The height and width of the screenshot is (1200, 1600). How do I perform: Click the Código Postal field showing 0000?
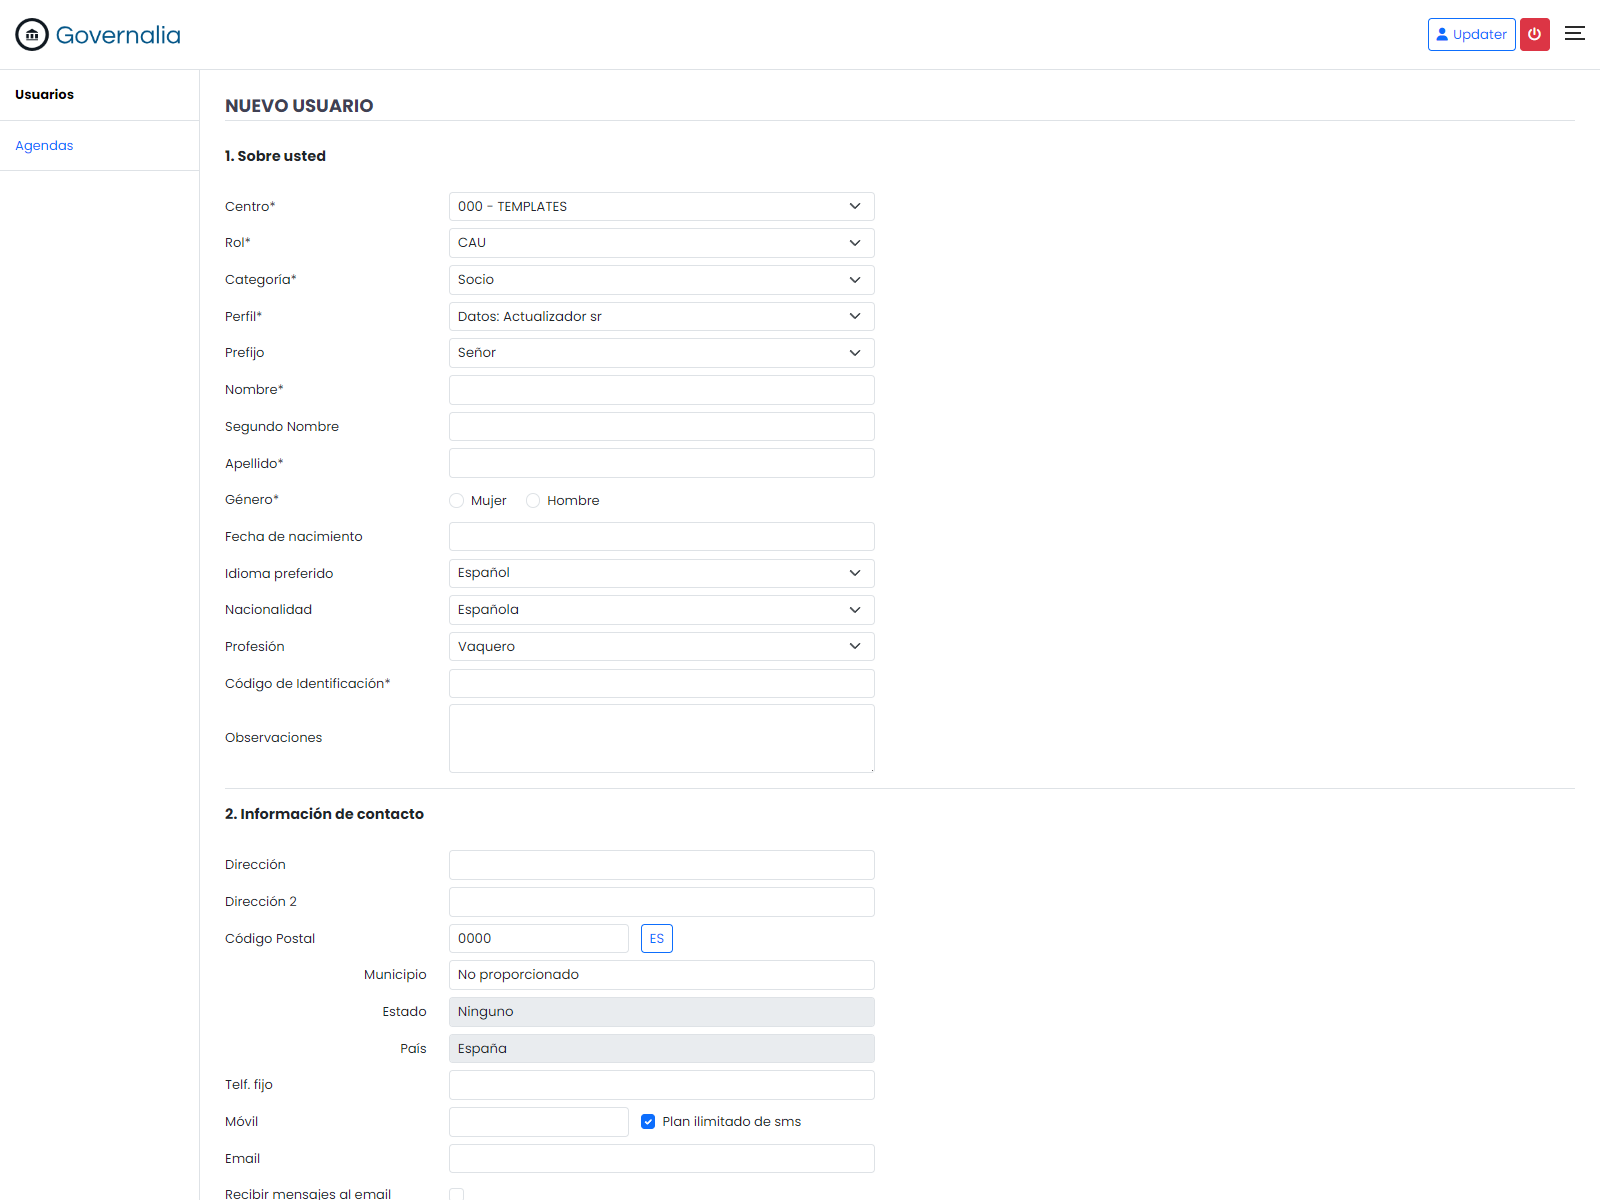pos(539,938)
